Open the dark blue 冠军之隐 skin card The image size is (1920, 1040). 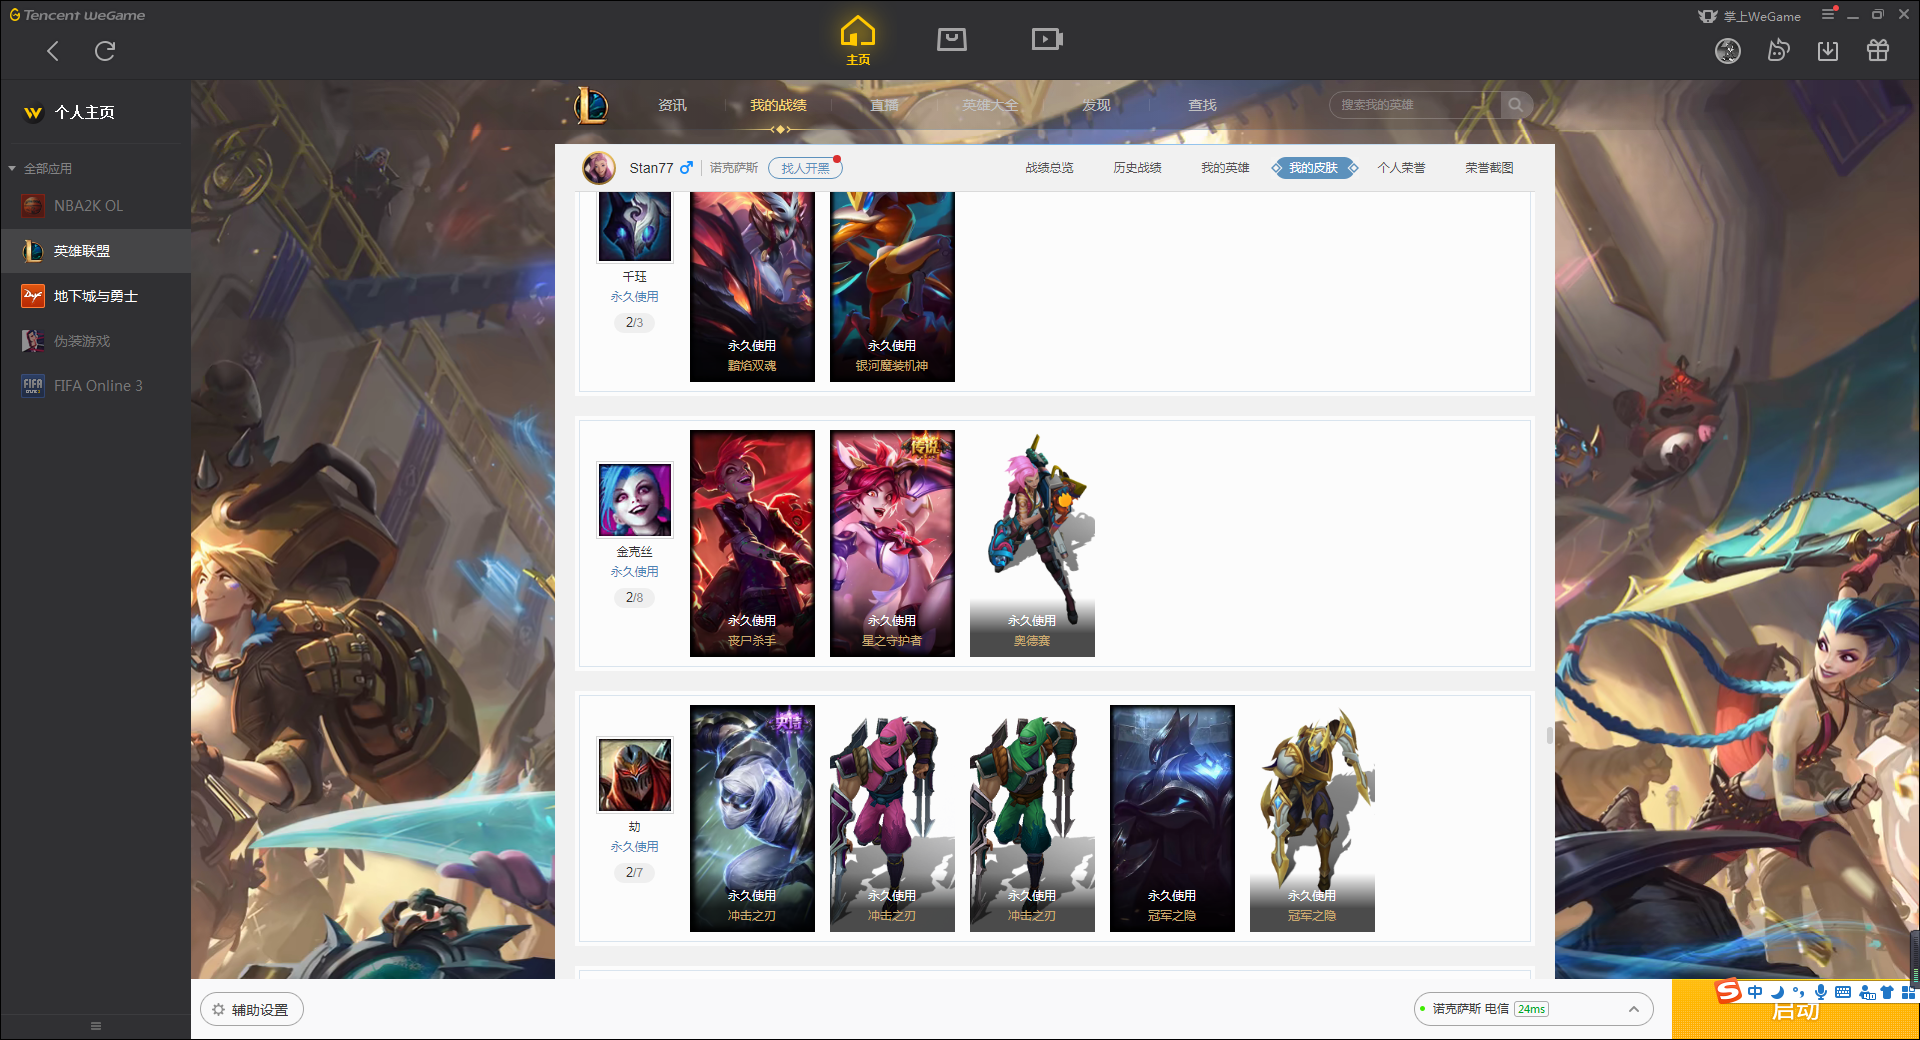pyautogui.click(x=1172, y=819)
